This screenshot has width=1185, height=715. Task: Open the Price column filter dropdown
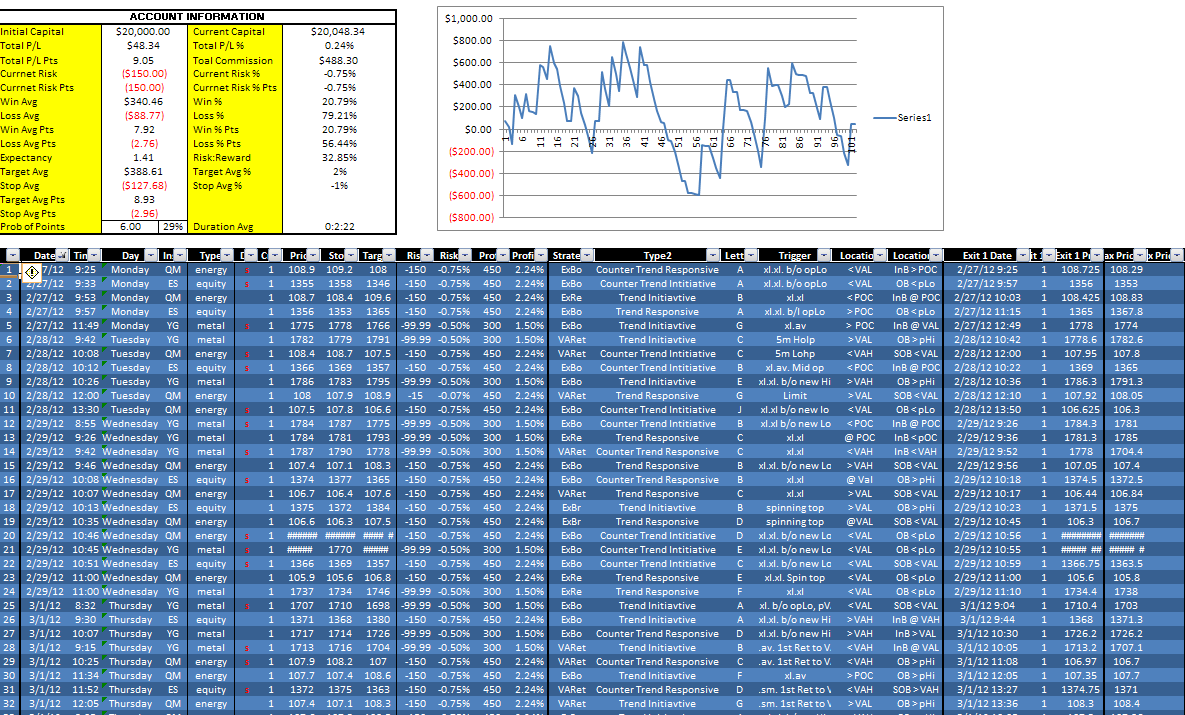point(313,255)
